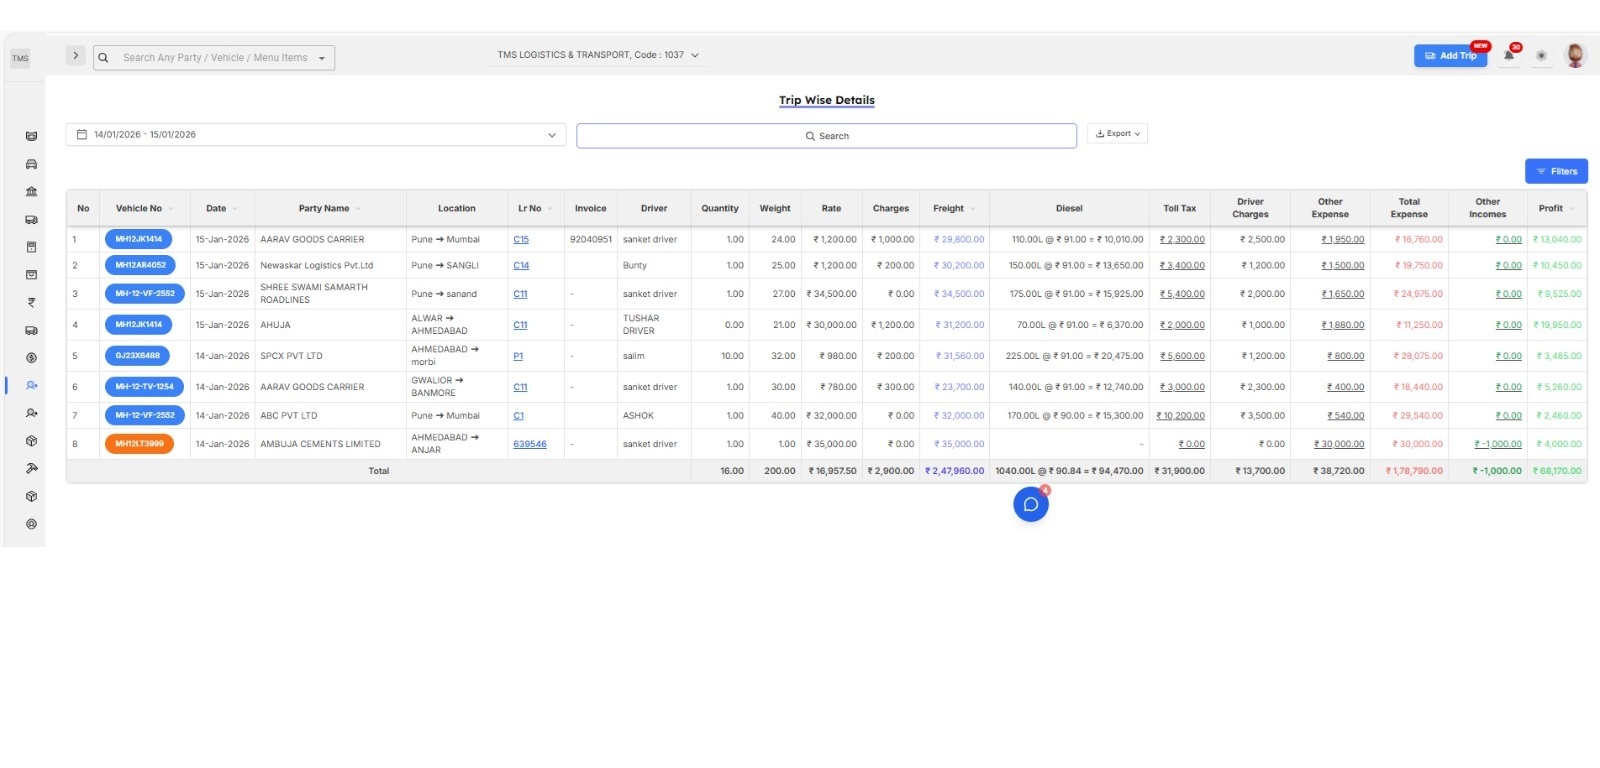Open the bank icon in sidebar
The image size is (1600, 768).
coord(31,192)
